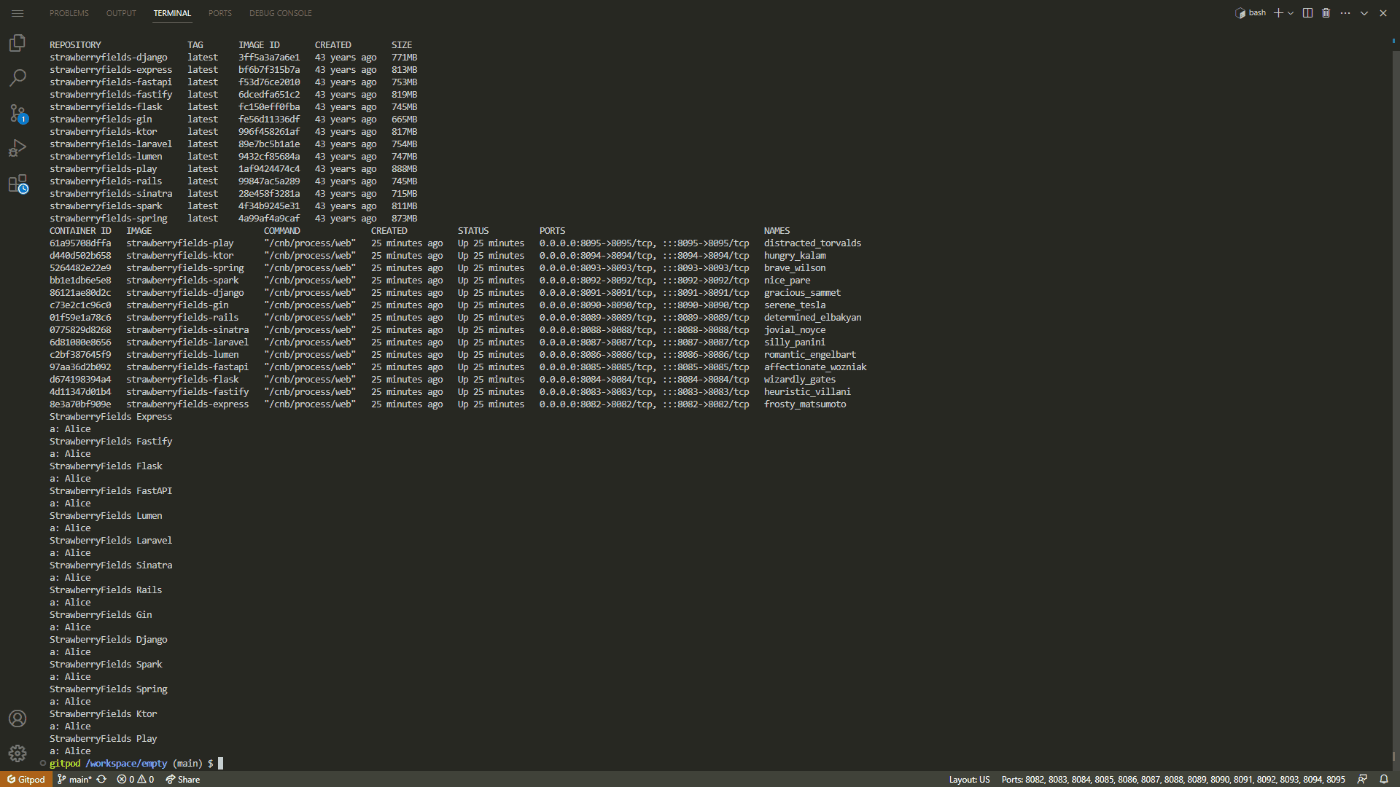The height and width of the screenshot is (787, 1400).
Task: Open the Accounts menu icon
Action: click(17, 719)
